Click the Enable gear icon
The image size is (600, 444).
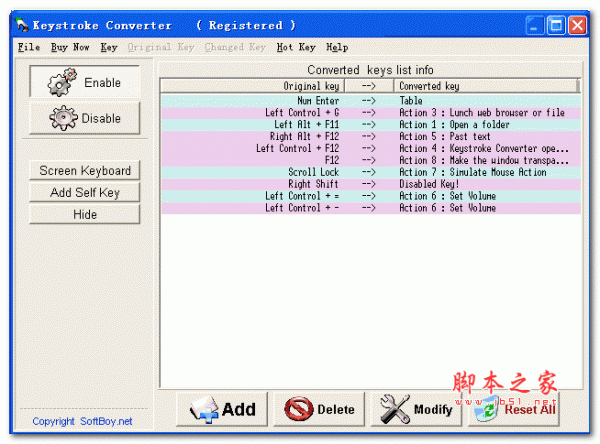(61, 82)
